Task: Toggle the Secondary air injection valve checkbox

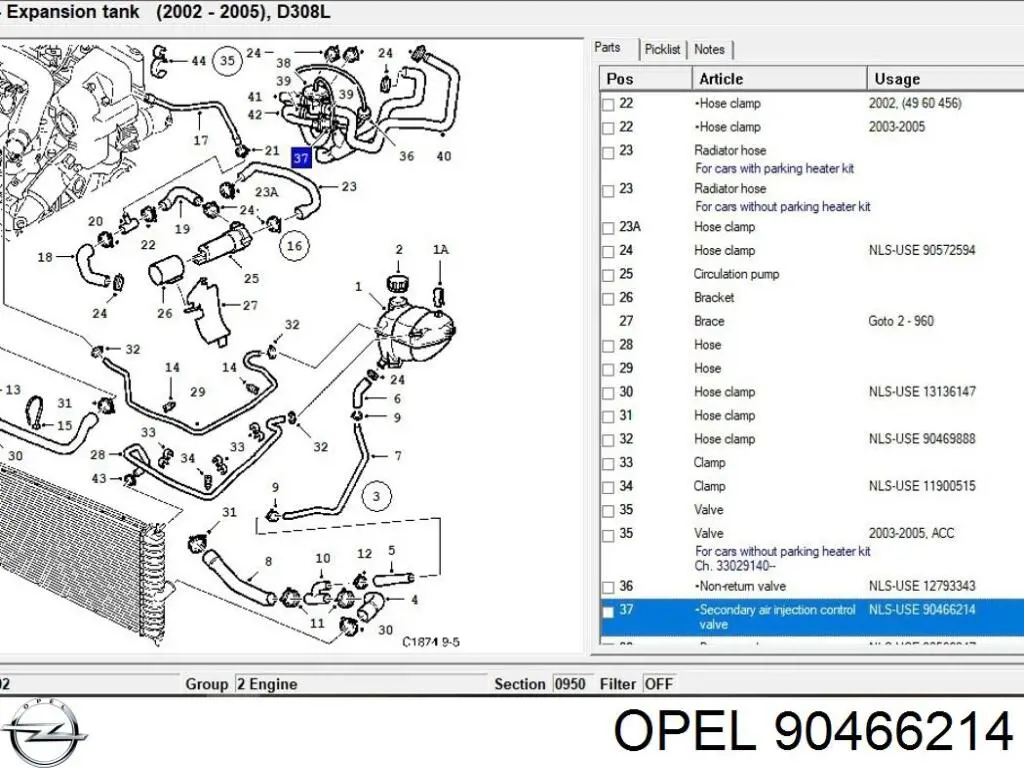Action: pyautogui.click(x=608, y=612)
